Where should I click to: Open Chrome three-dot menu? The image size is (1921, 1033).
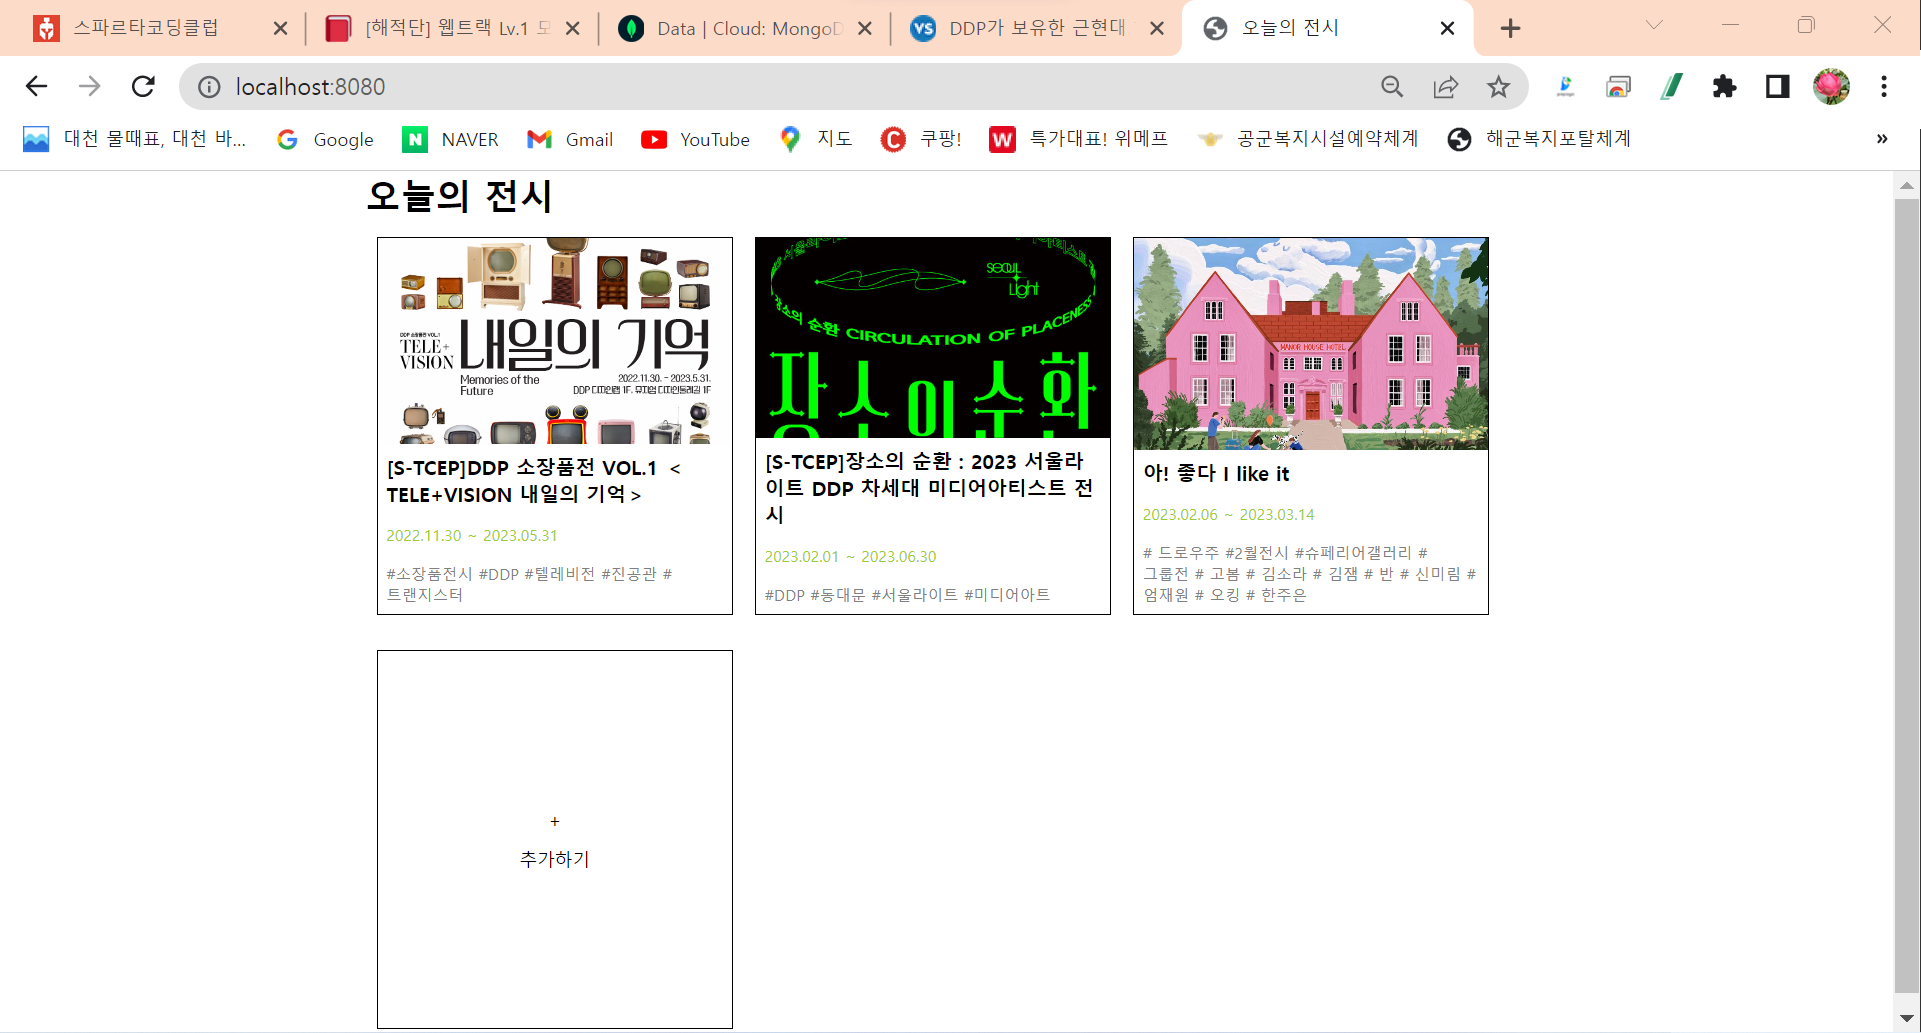click(1884, 87)
